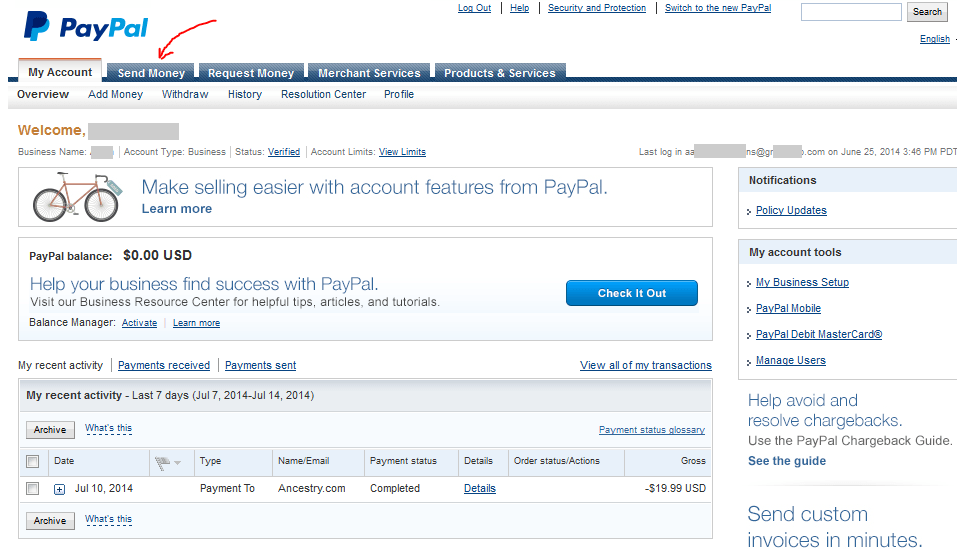Click the Payment To type cell
Image resolution: width=957 pixels, height=549 pixels.
click(227, 489)
